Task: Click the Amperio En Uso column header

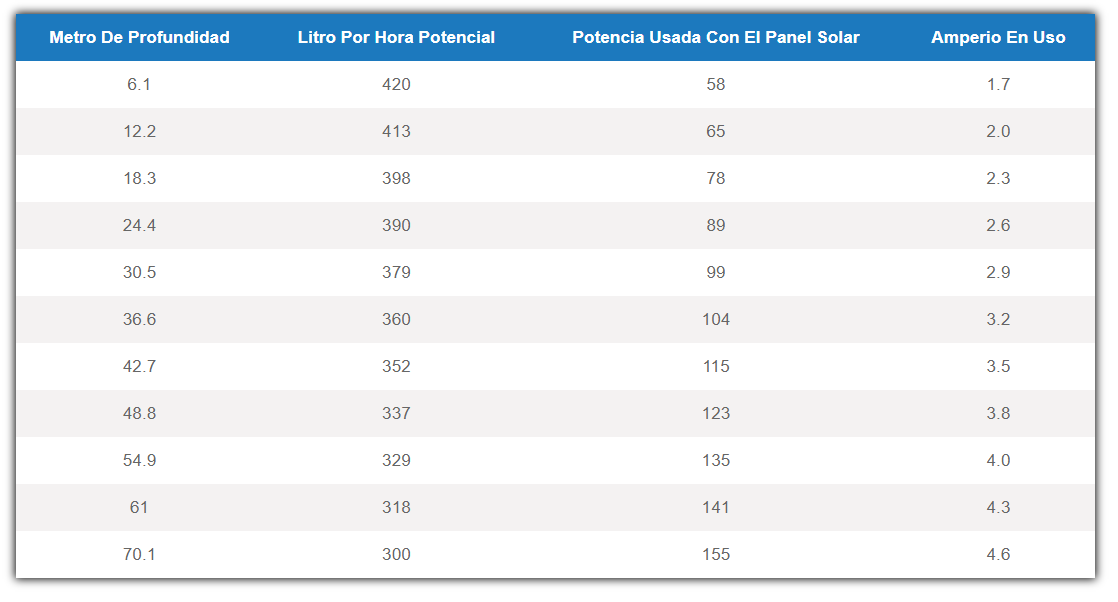Action: [998, 38]
